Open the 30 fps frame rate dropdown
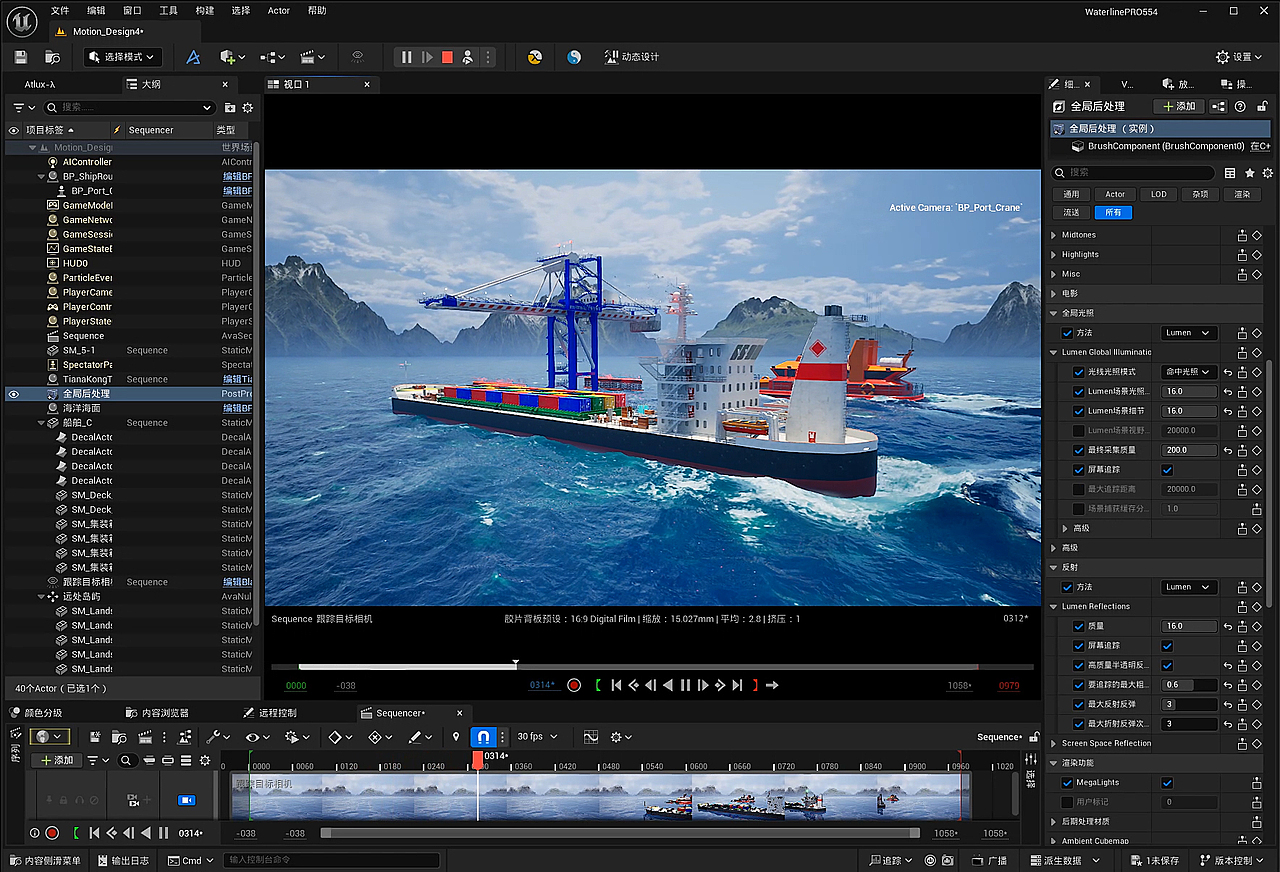 [537, 737]
